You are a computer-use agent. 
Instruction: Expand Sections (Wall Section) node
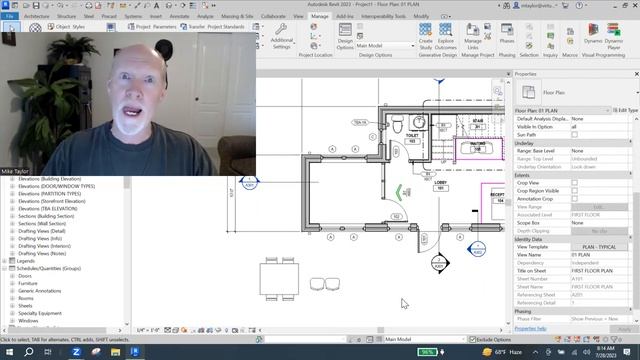click(x=12, y=224)
